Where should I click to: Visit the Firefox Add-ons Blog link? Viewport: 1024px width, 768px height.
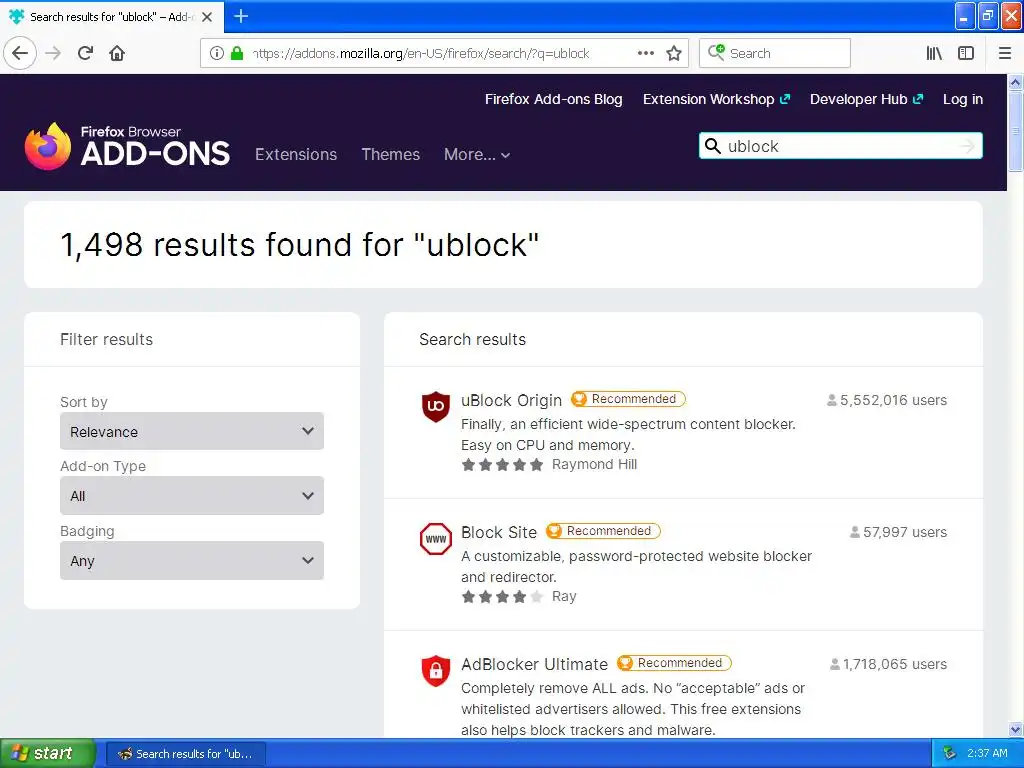click(x=553, y=99)
